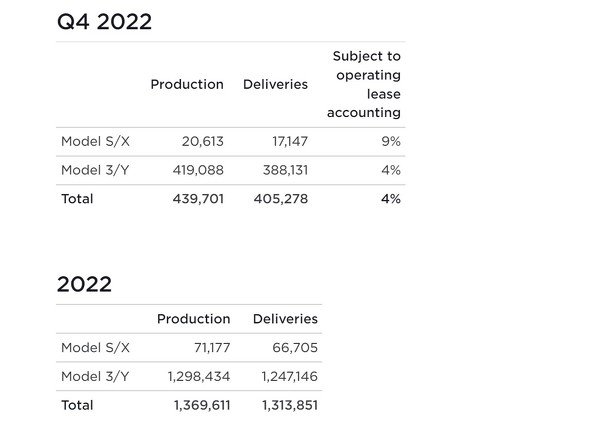590x423 pixels.
Task: Click the 2022 annual heading
Action: click(x=84, y=284)
